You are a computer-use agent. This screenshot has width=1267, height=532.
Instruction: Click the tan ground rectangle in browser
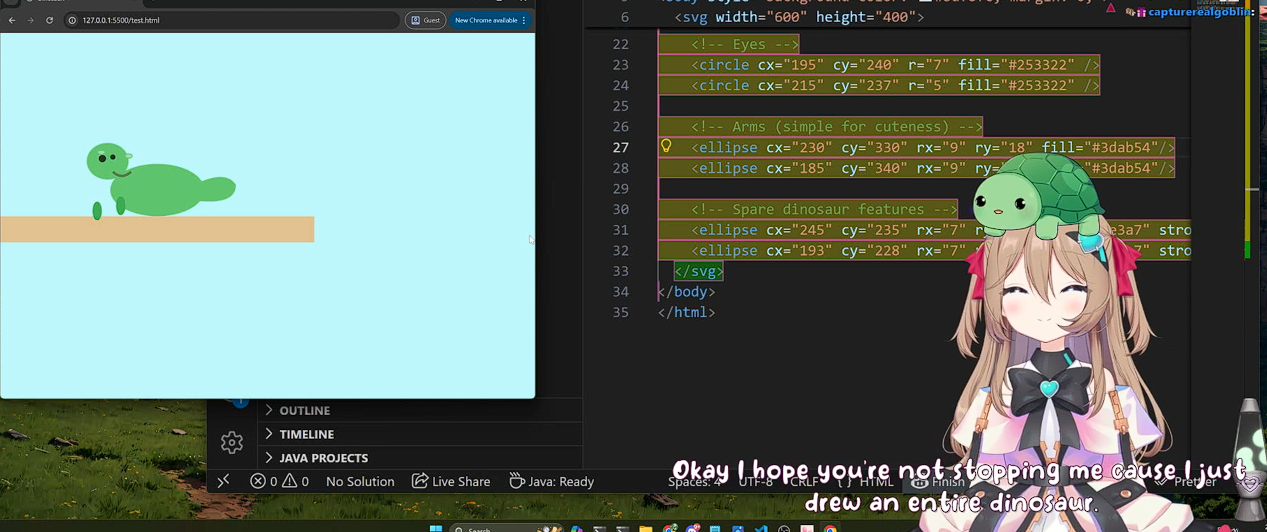[x=157, y=229]
